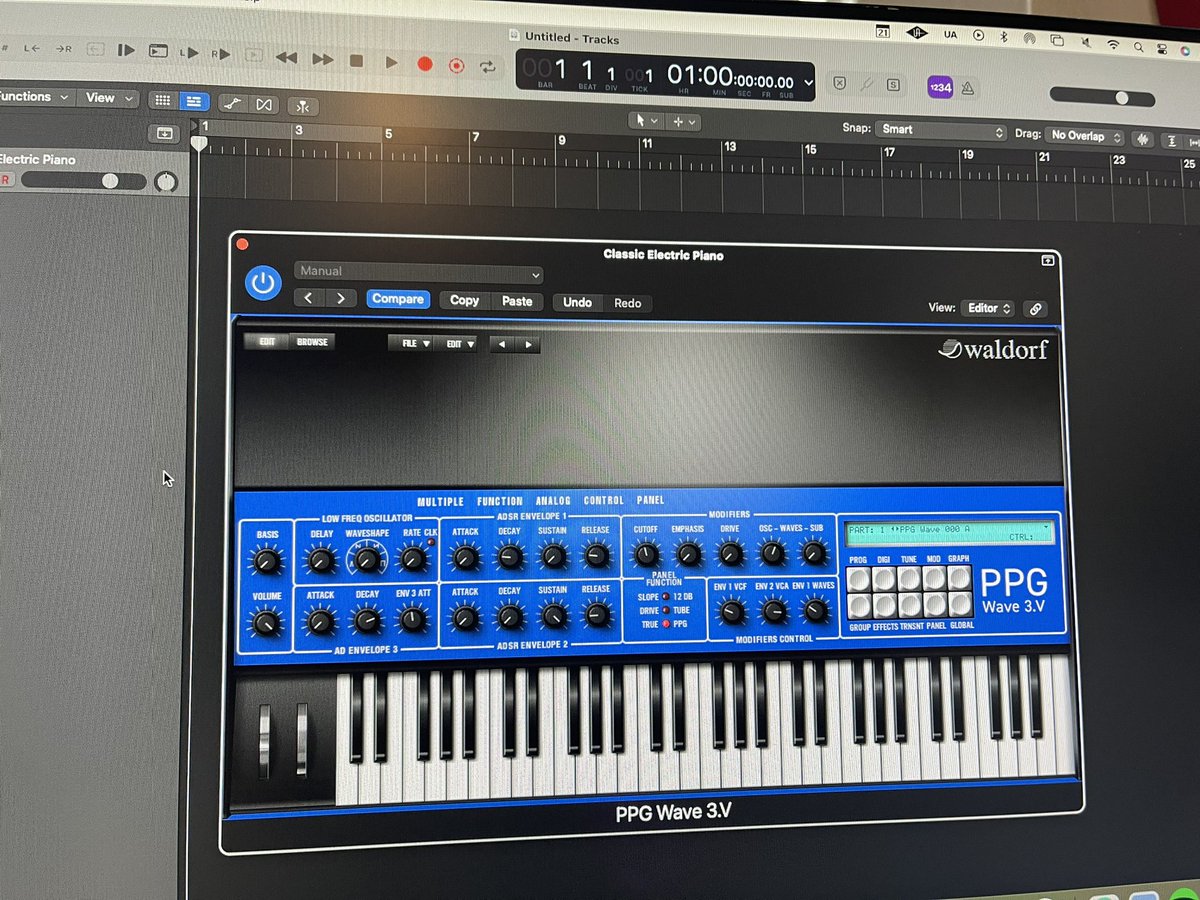
Task: Click the Solo S button in control bar
Action: tap(892, 85)
